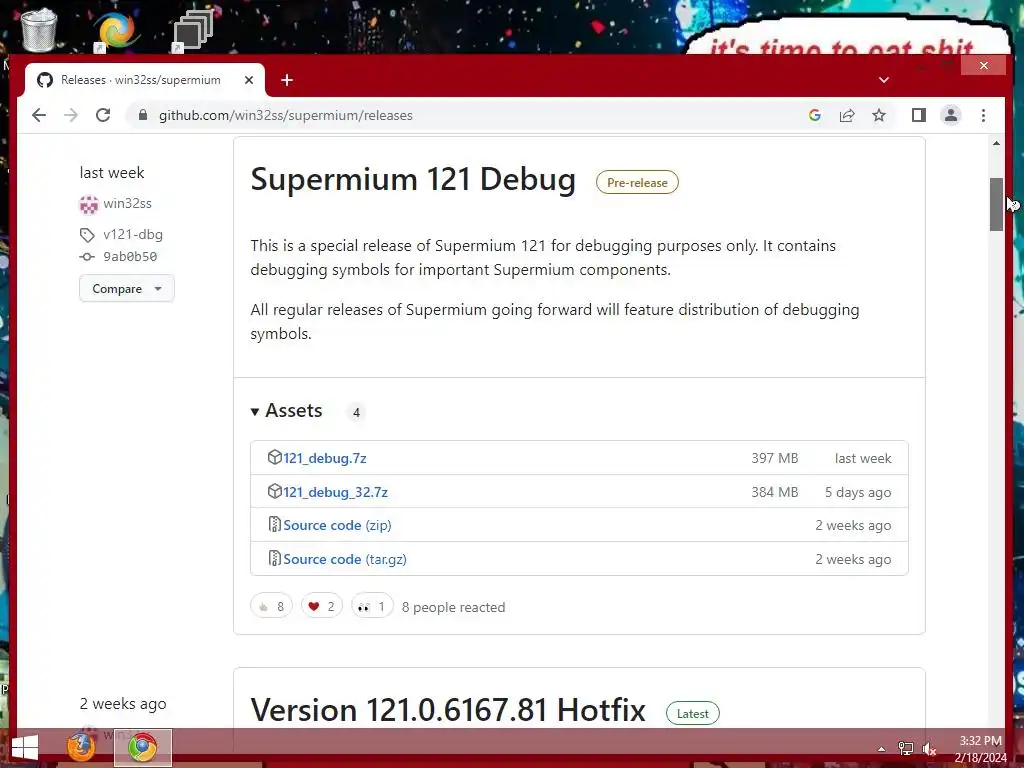Click the file icon beside Source code (tar.gz)
The width and height of the screenshot is (1024, 768).
(x=274, y=558)
